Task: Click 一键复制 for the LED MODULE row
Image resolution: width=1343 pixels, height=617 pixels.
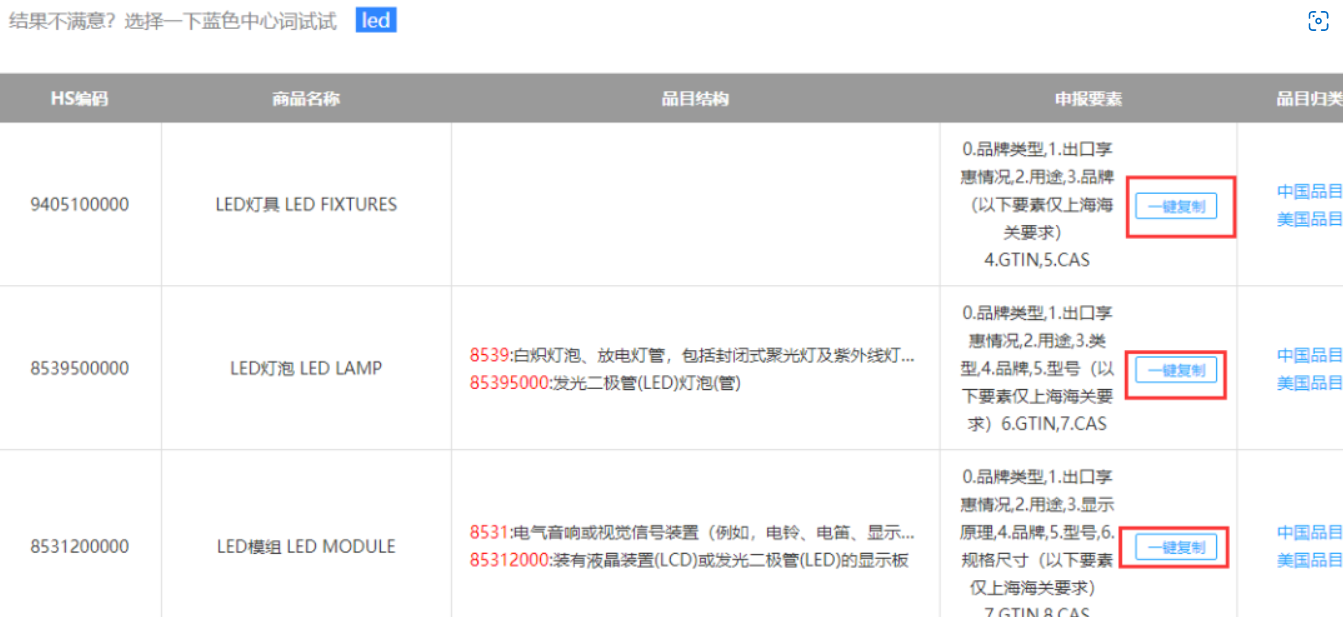Action: pos(1176,547)
